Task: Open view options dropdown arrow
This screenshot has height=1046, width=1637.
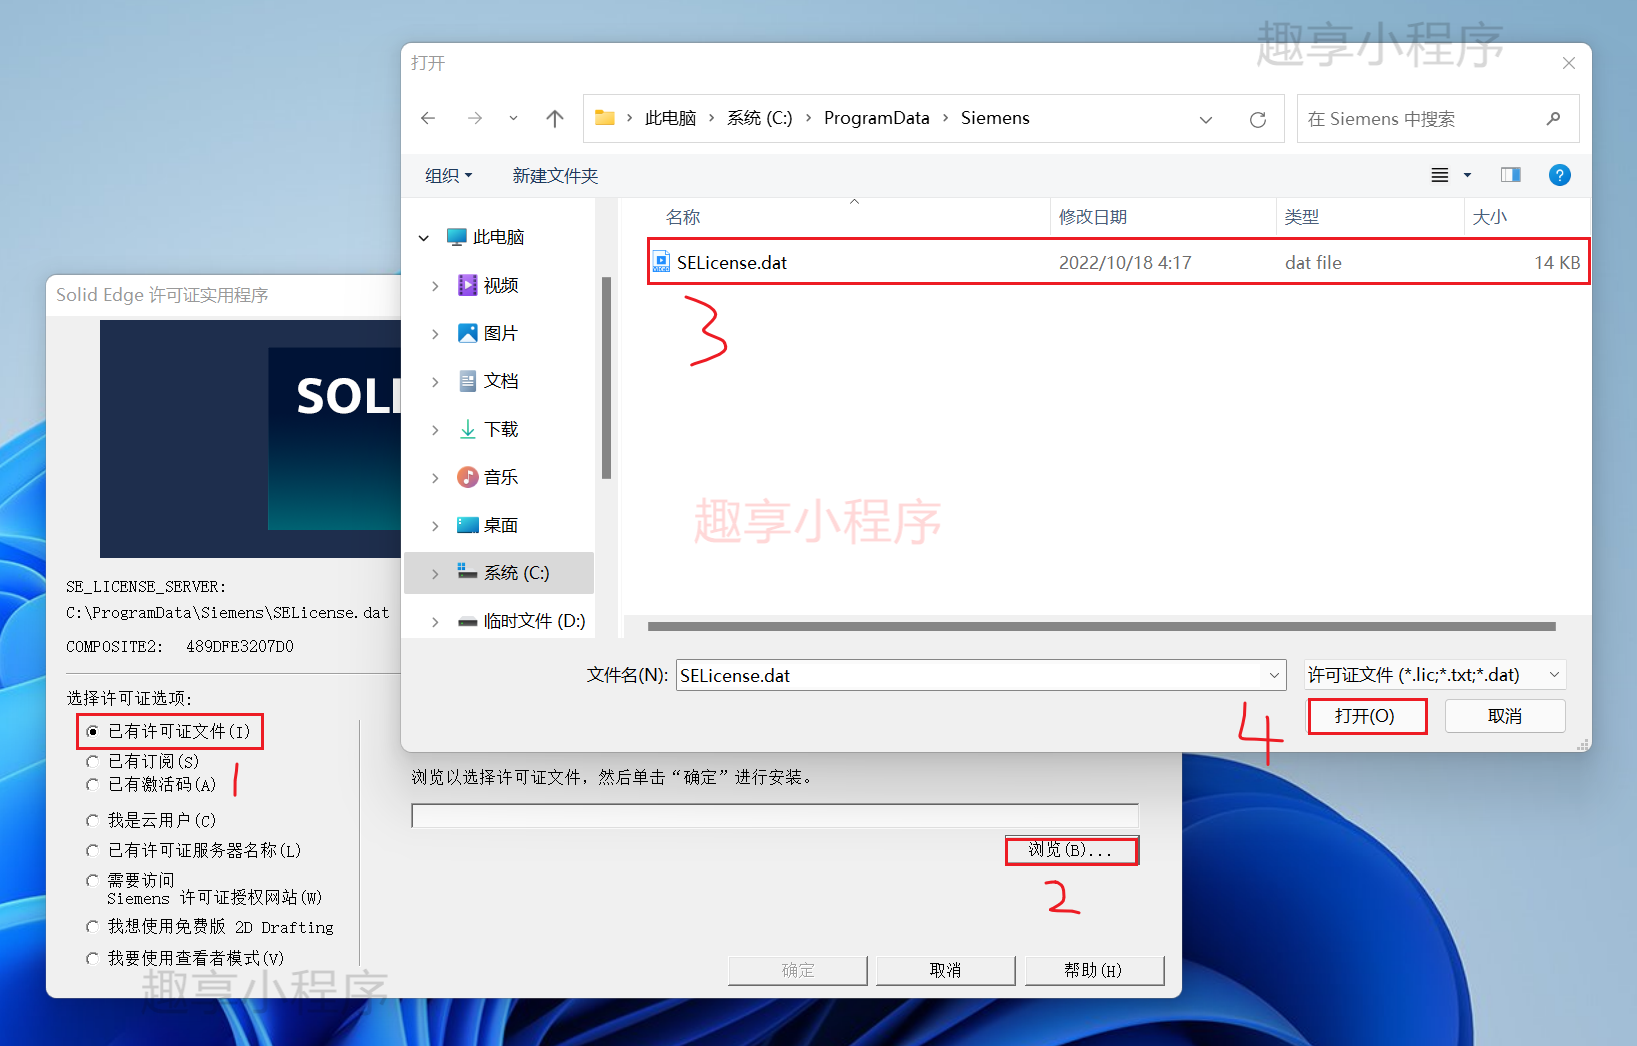Action: point(1468,176)
